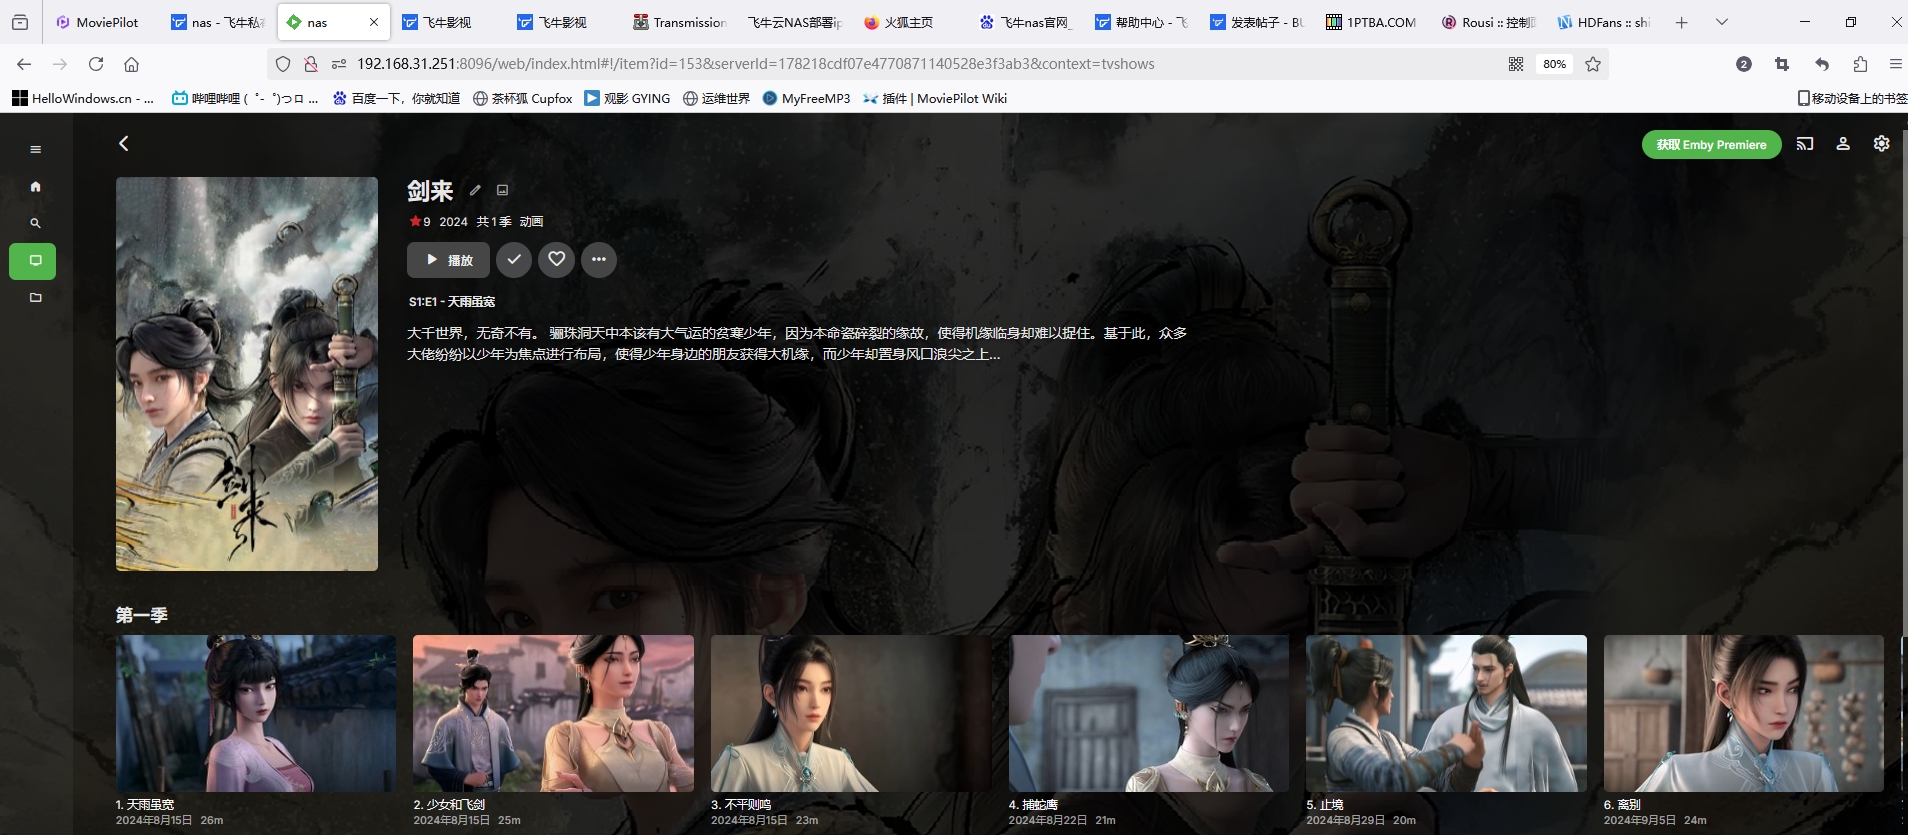Switch to 1PTBA.COM tab
The image size is (1908, 835).
1371,22
